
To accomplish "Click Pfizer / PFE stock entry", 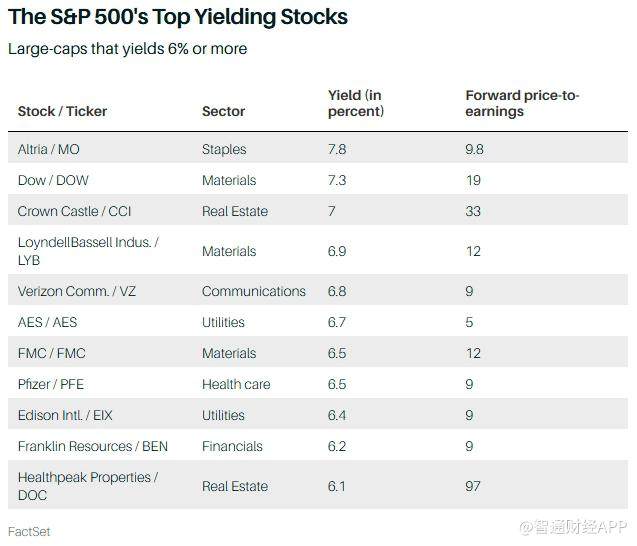I will (52, 384).
